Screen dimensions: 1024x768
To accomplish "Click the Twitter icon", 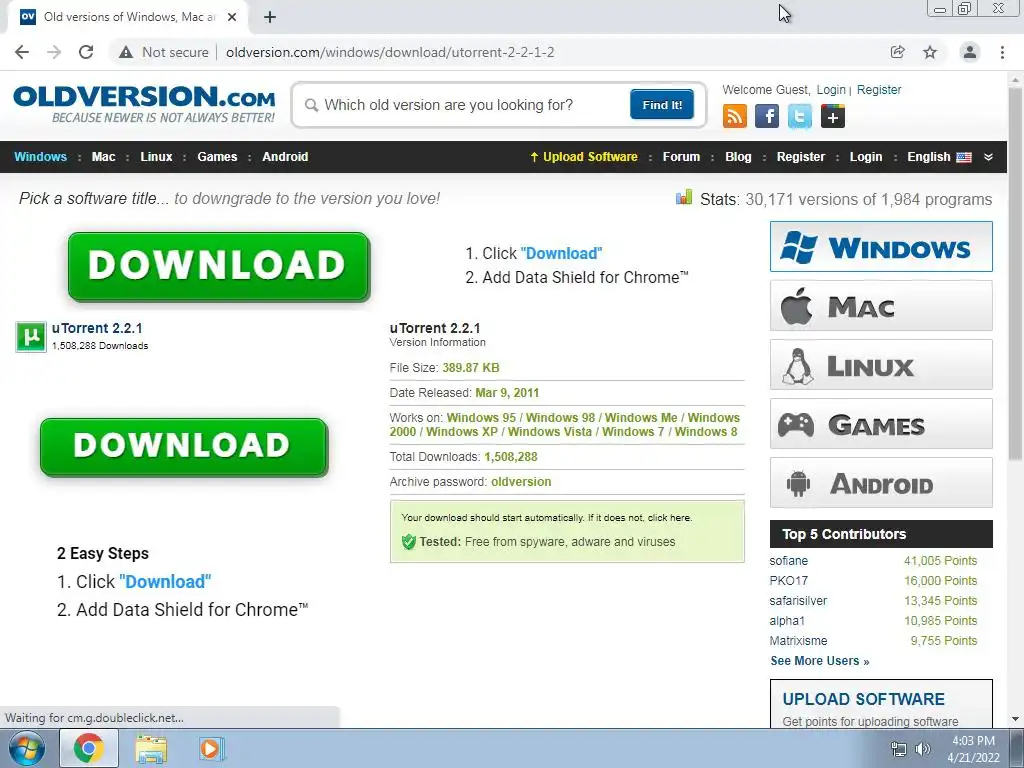I will coord(799,117).
